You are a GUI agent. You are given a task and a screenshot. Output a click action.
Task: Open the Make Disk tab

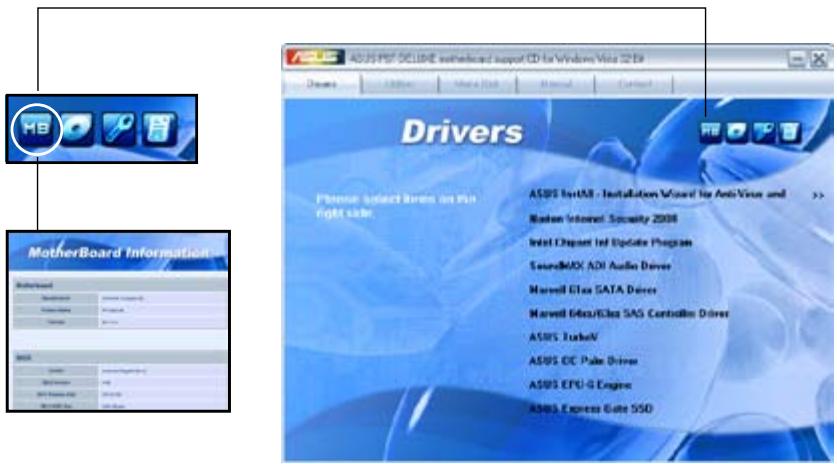[477, 84]
